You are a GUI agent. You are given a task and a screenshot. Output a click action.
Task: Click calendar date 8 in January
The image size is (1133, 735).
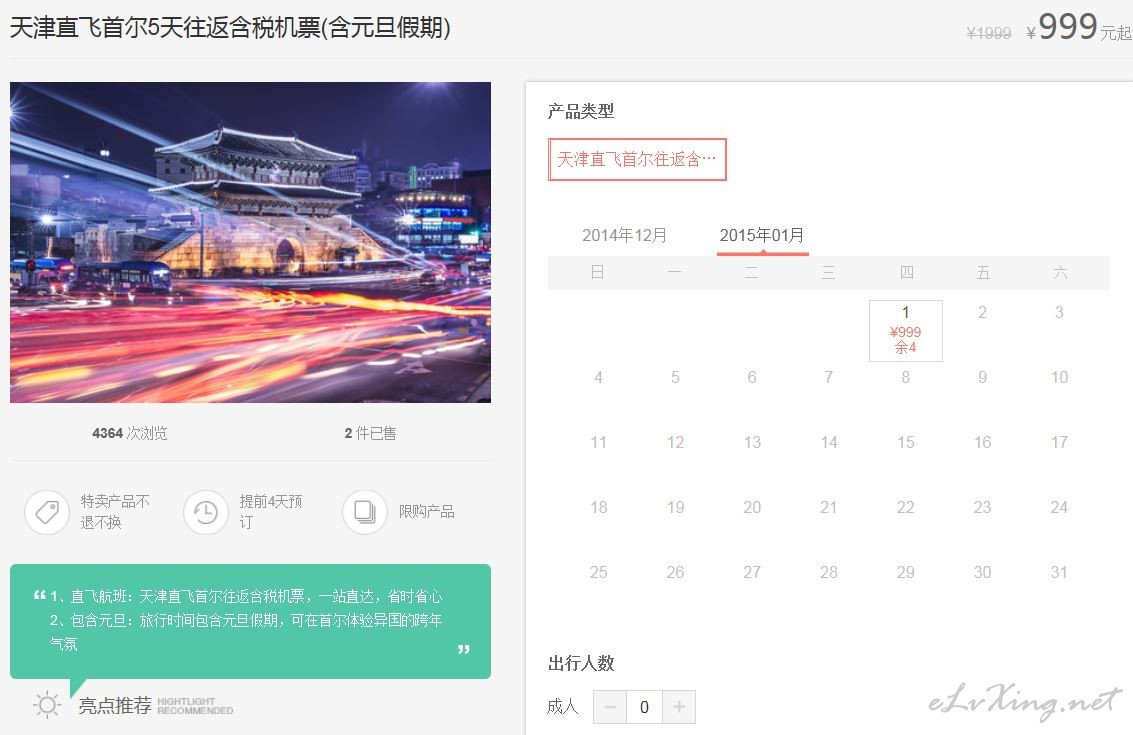pos(905,377)
